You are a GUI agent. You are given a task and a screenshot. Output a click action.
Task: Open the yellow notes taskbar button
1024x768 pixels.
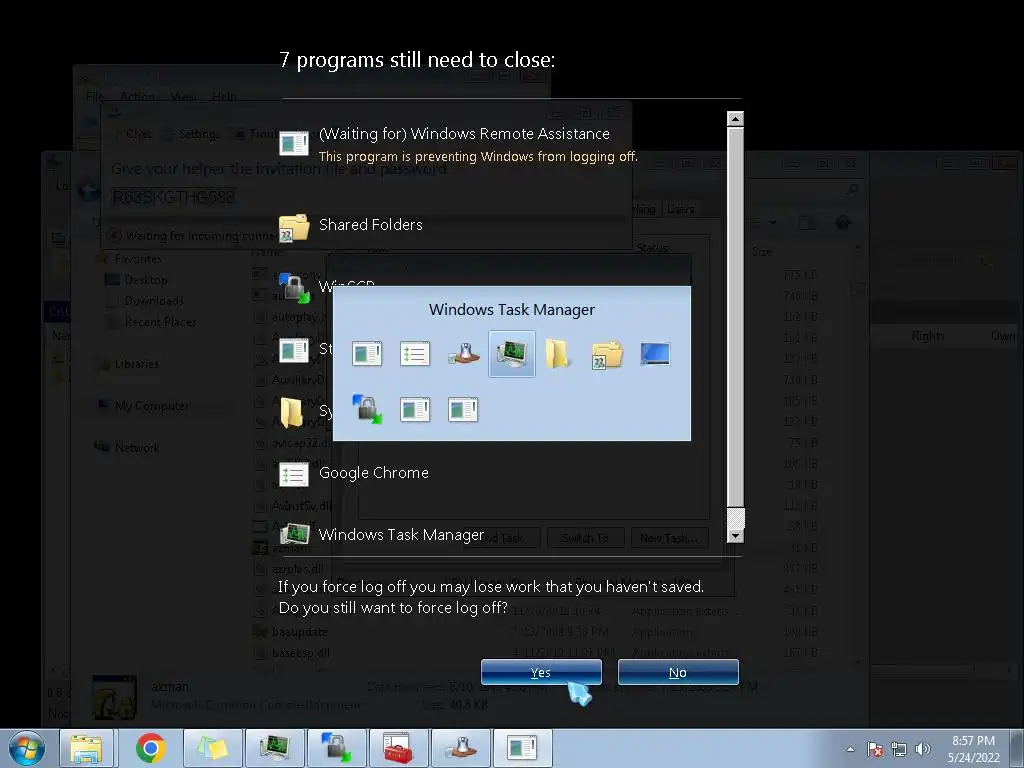[x=212, y=748]
